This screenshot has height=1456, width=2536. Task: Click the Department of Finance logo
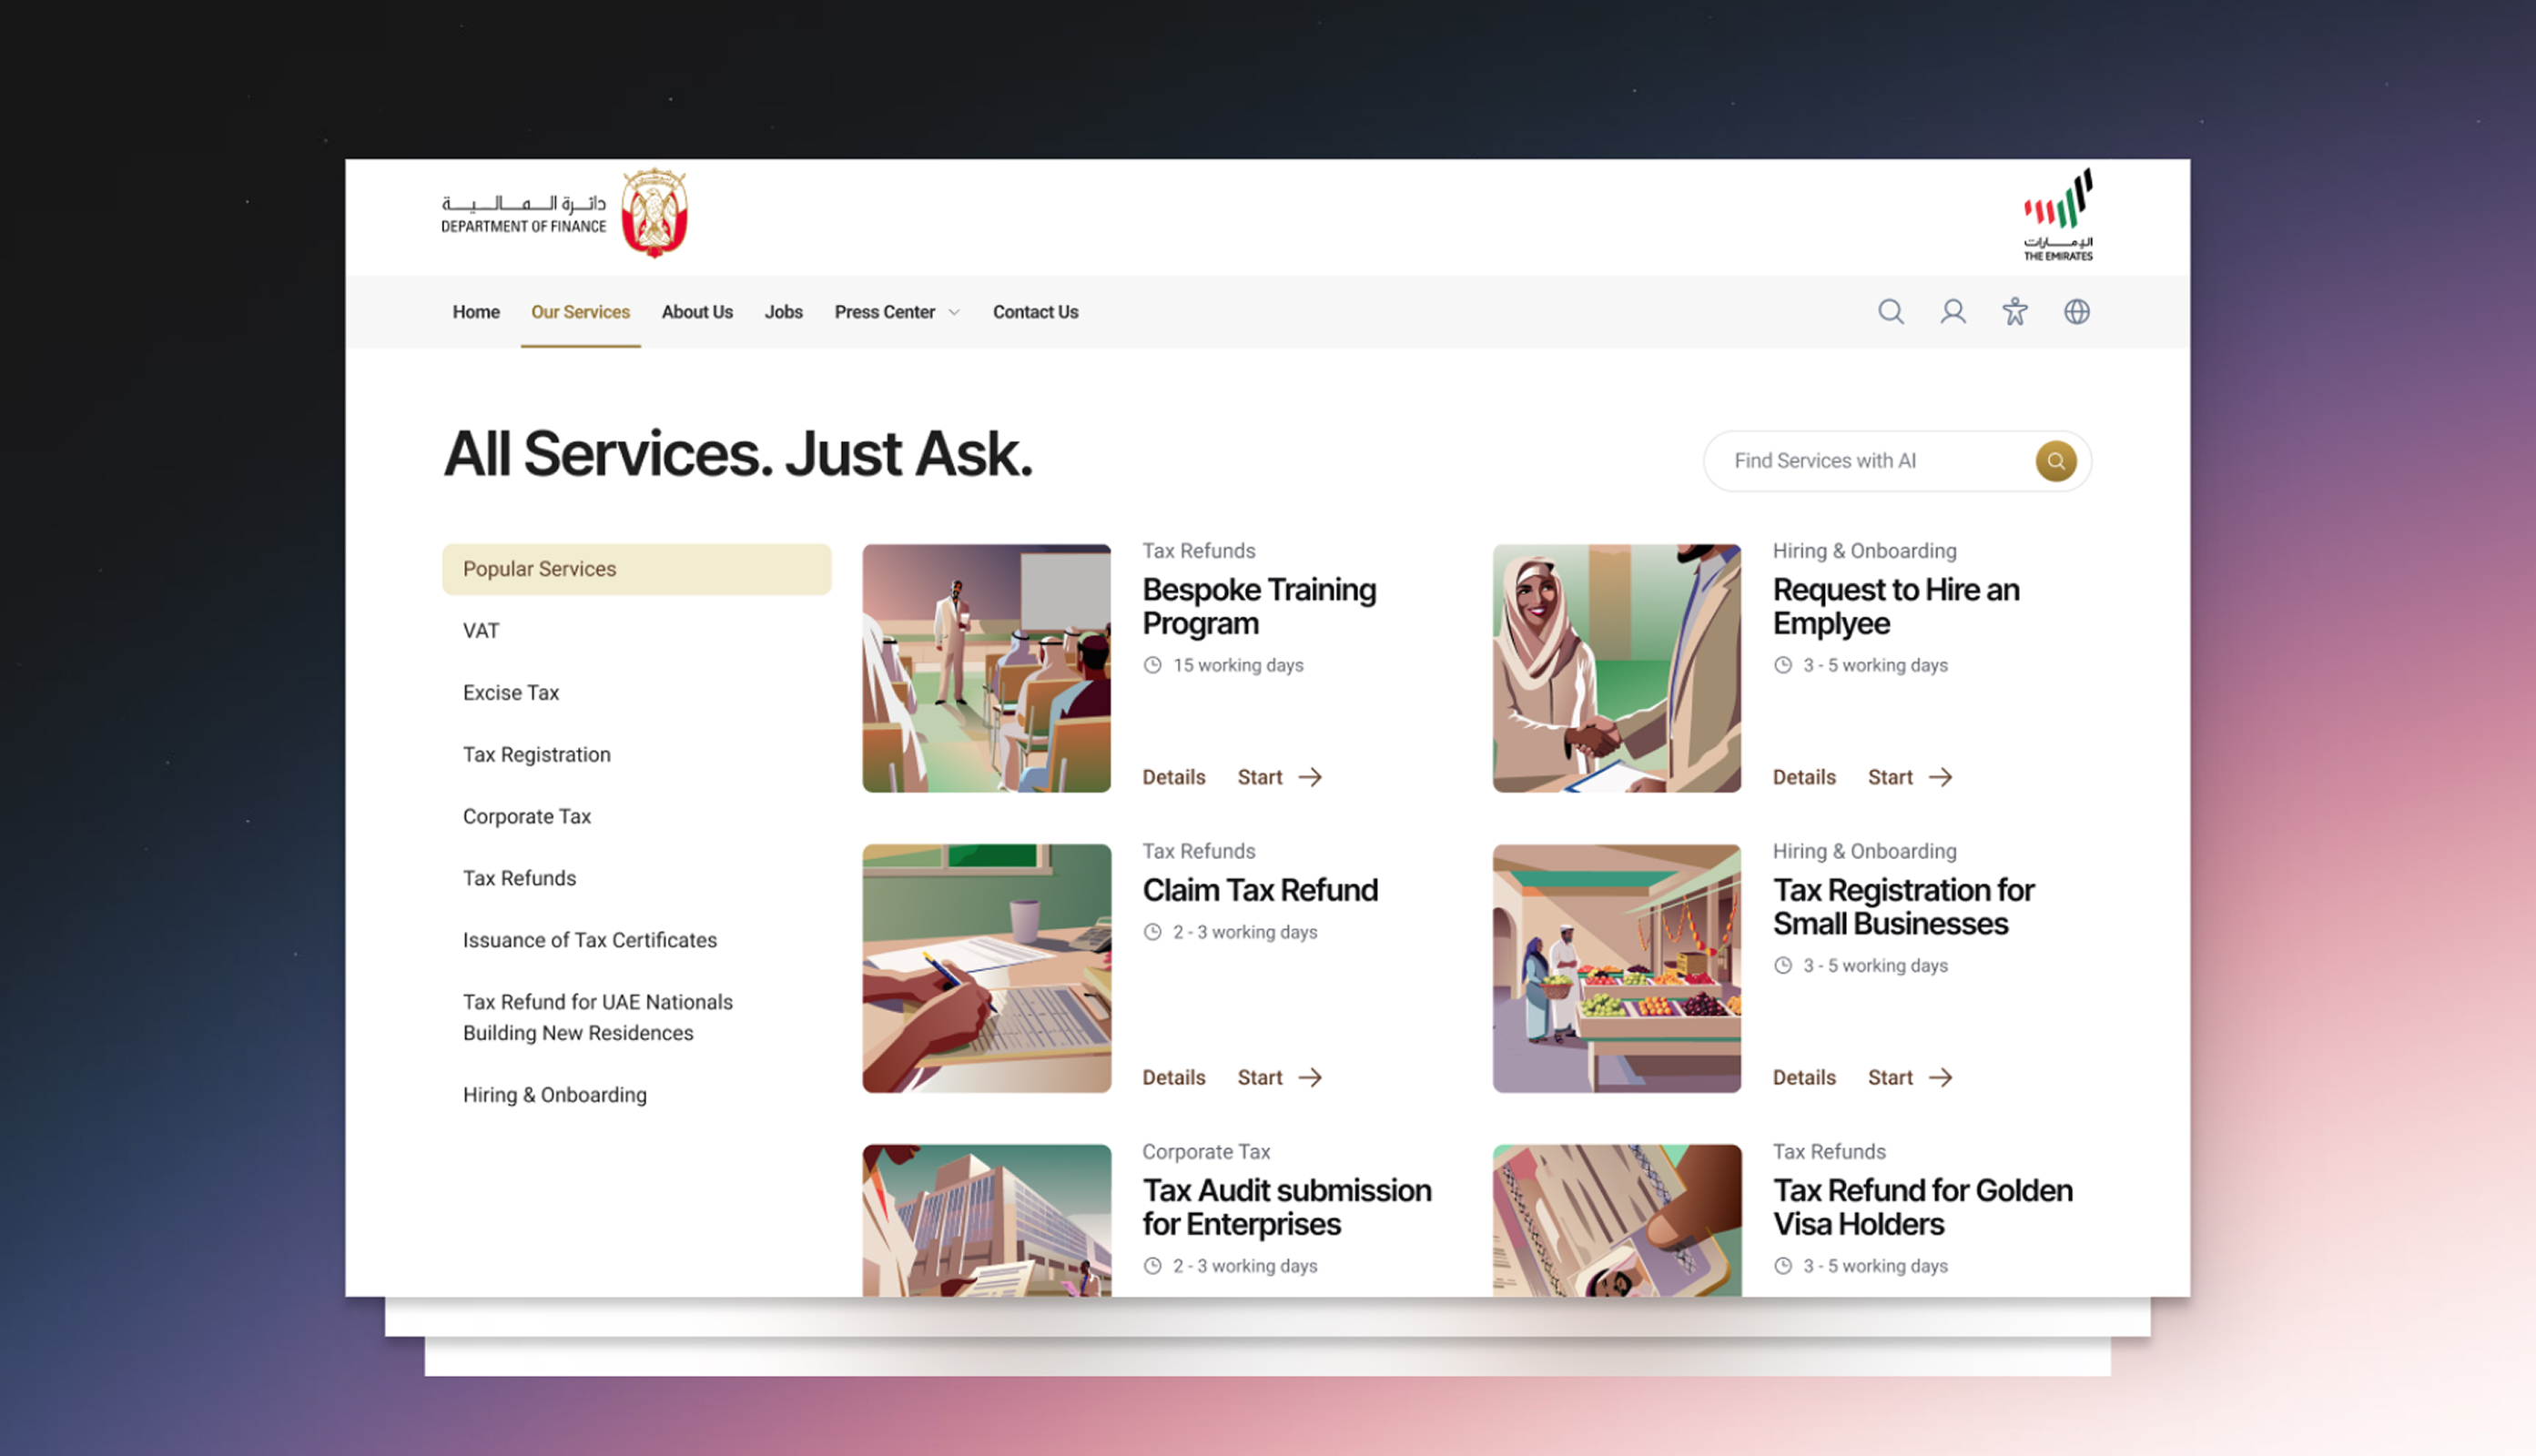565,214
